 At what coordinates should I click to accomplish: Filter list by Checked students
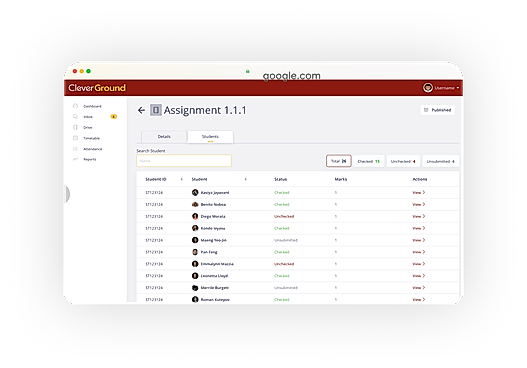[369, 161]
